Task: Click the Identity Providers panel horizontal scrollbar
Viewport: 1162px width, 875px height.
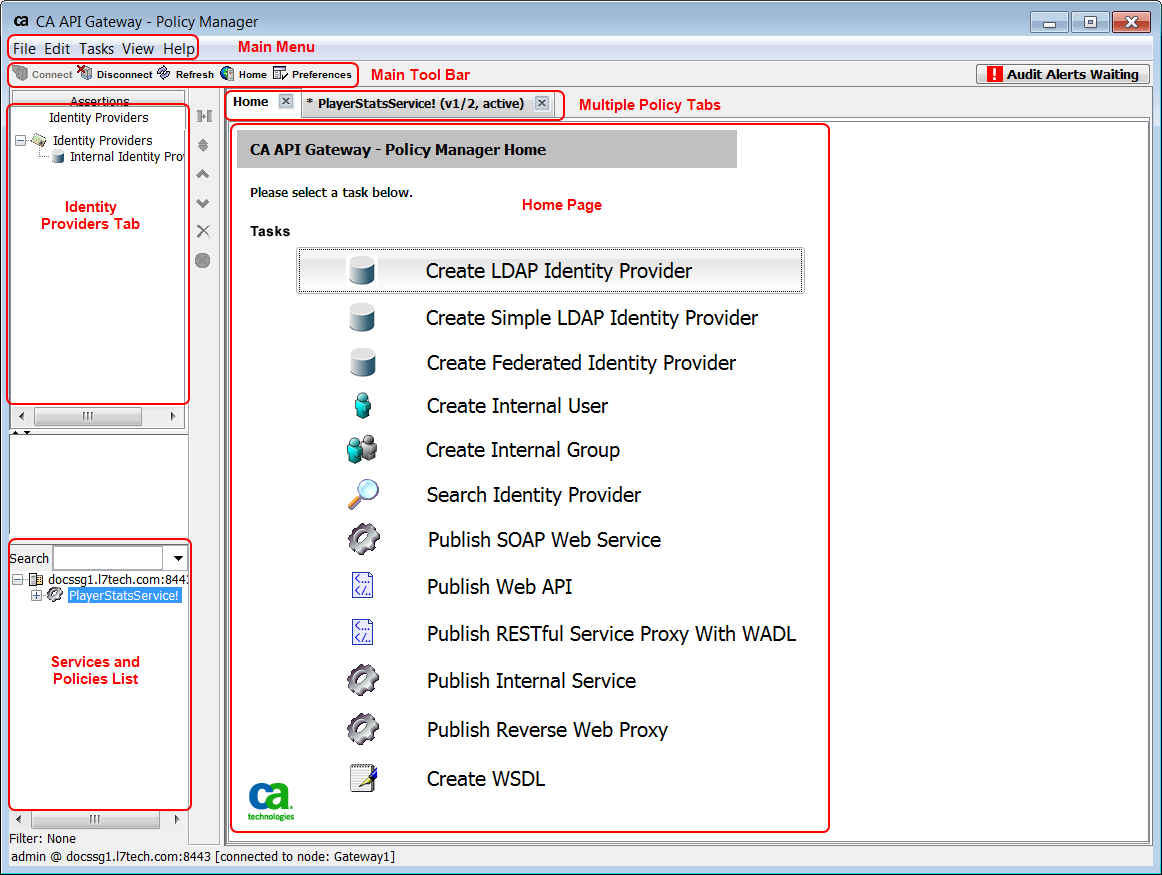Action: pos(87,416)
